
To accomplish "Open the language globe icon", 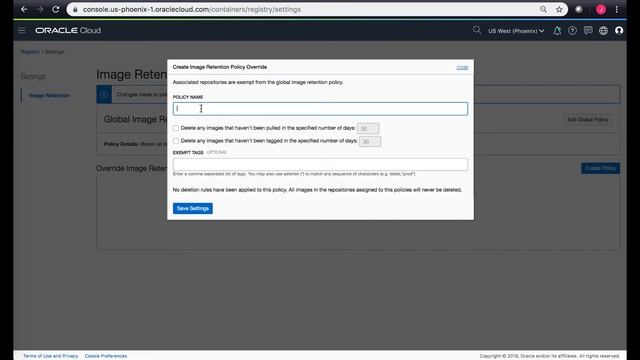I will [x=603, y=31].
